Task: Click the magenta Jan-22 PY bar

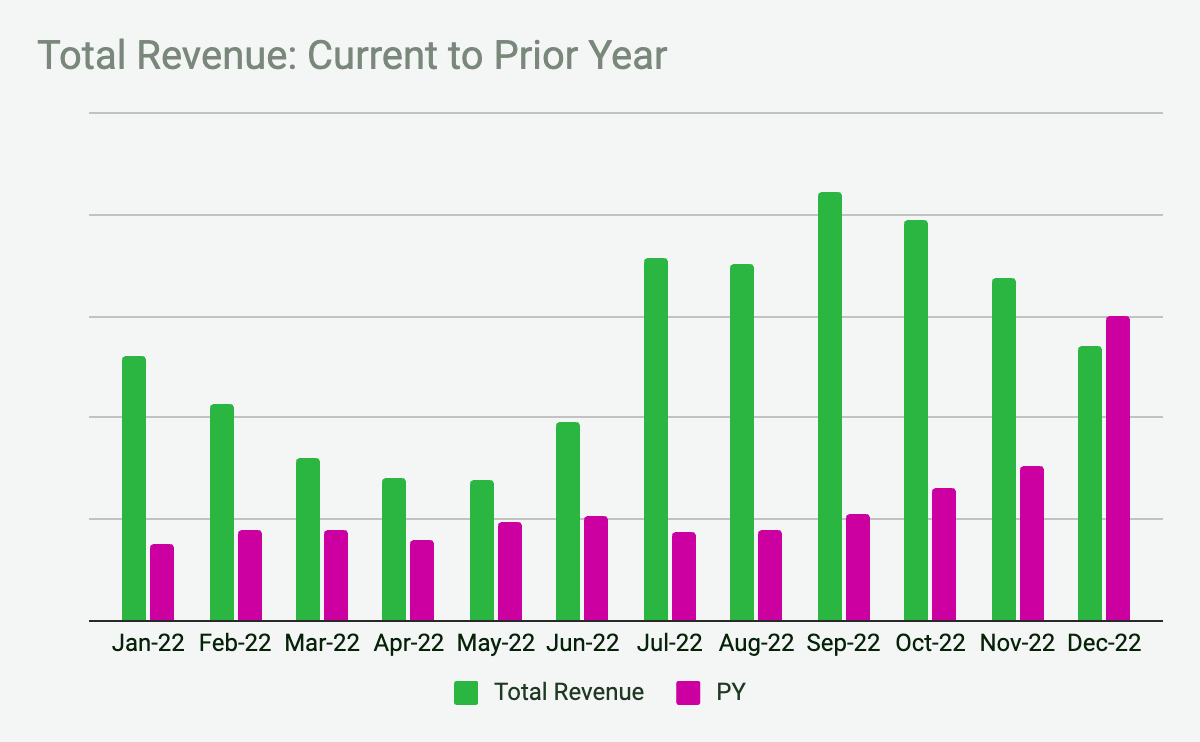Action: click(162, 582)
